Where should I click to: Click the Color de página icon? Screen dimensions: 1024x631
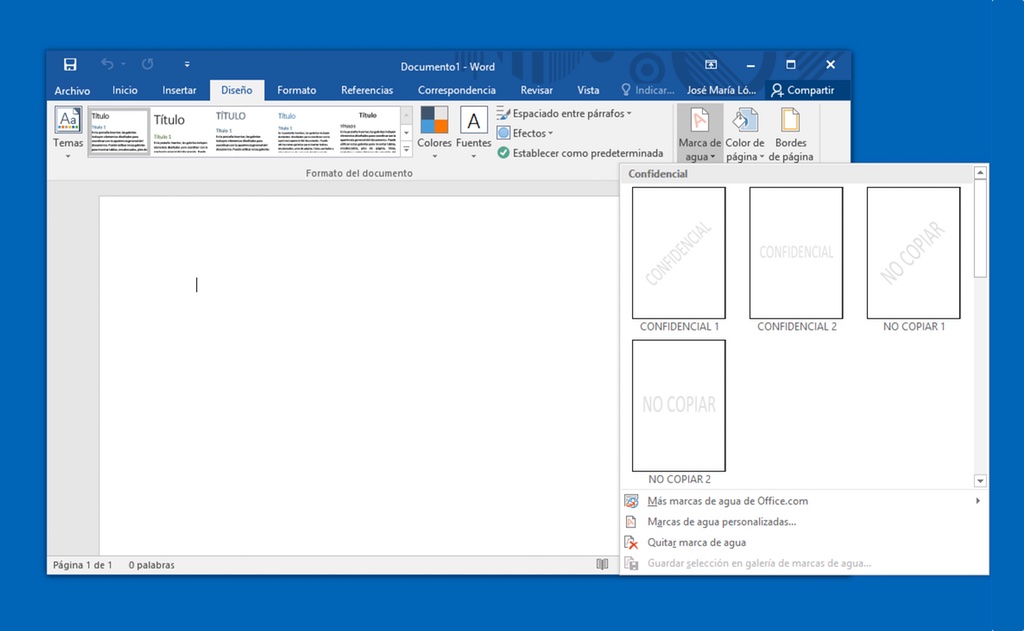744,122
